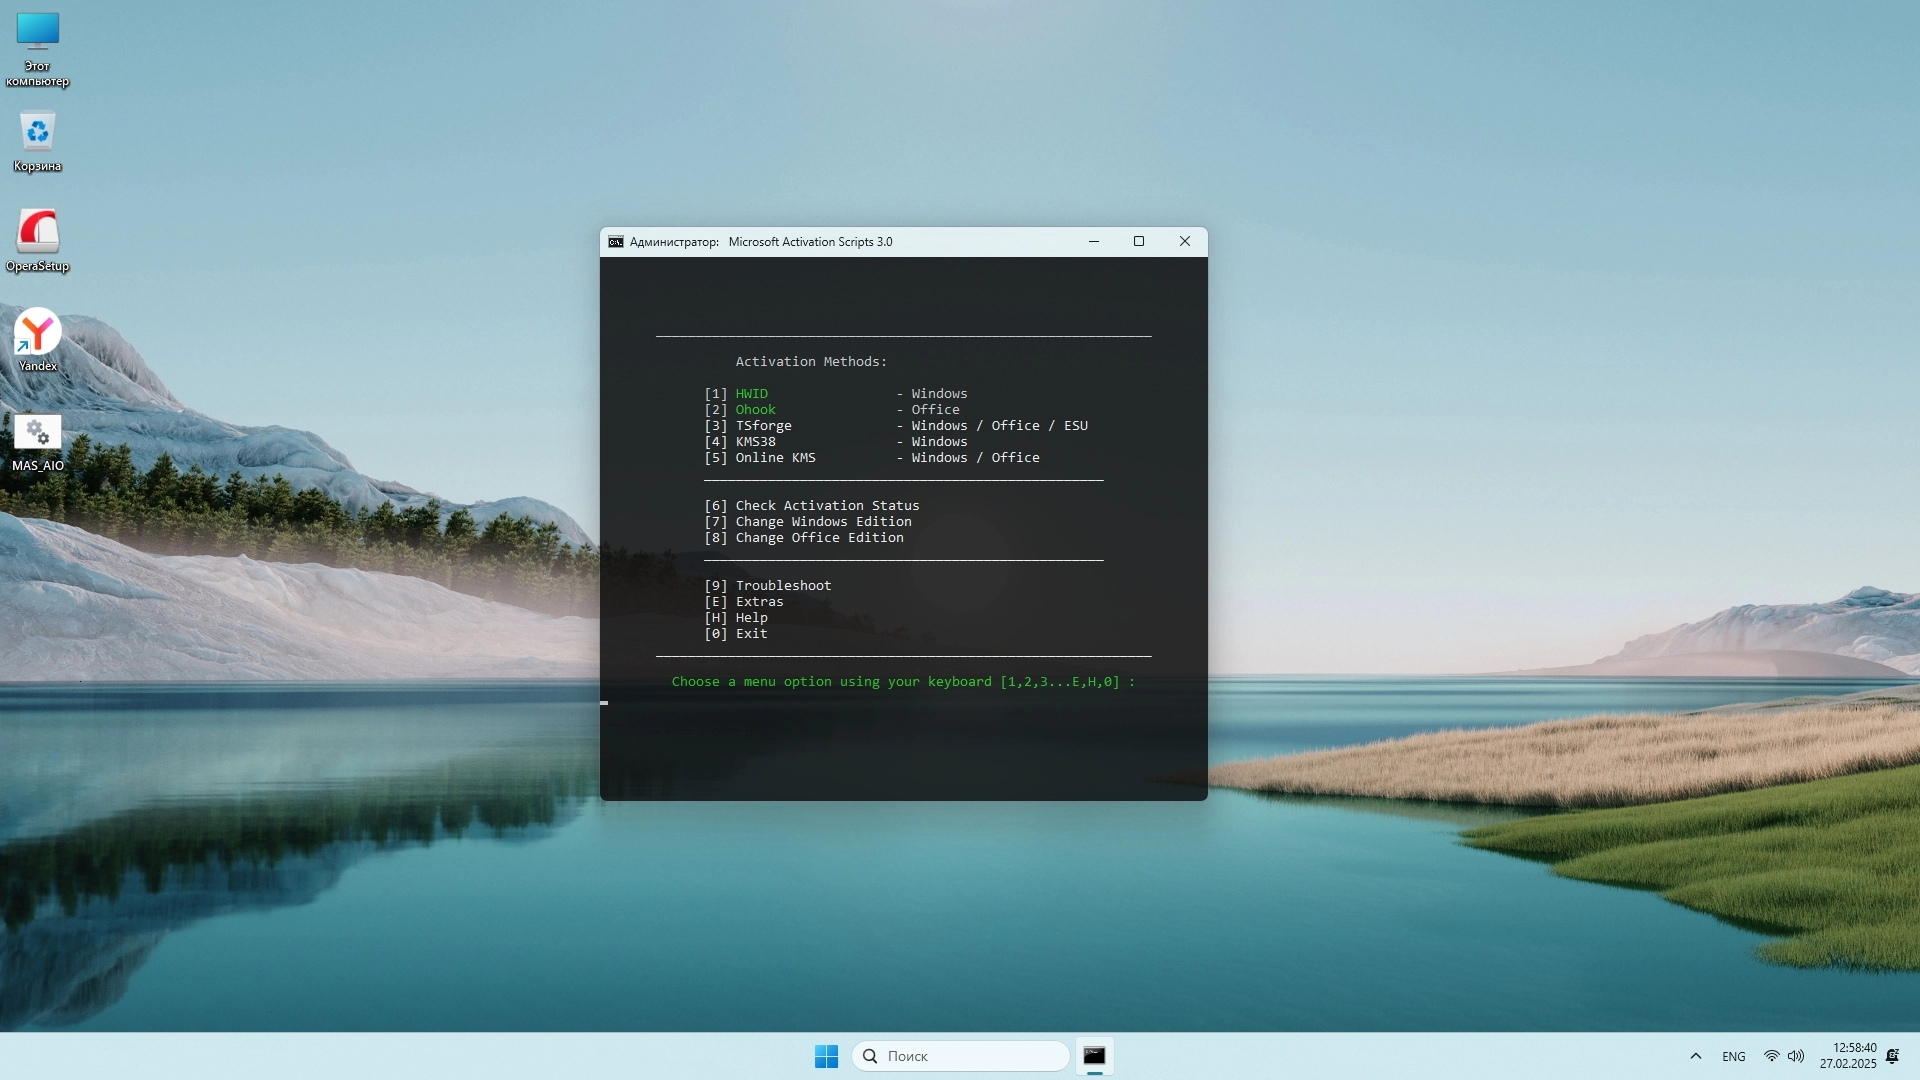This screenshot has height=1080, width=1920.
Task: Click the Activation Methods heading
Action: click(811, 362)
